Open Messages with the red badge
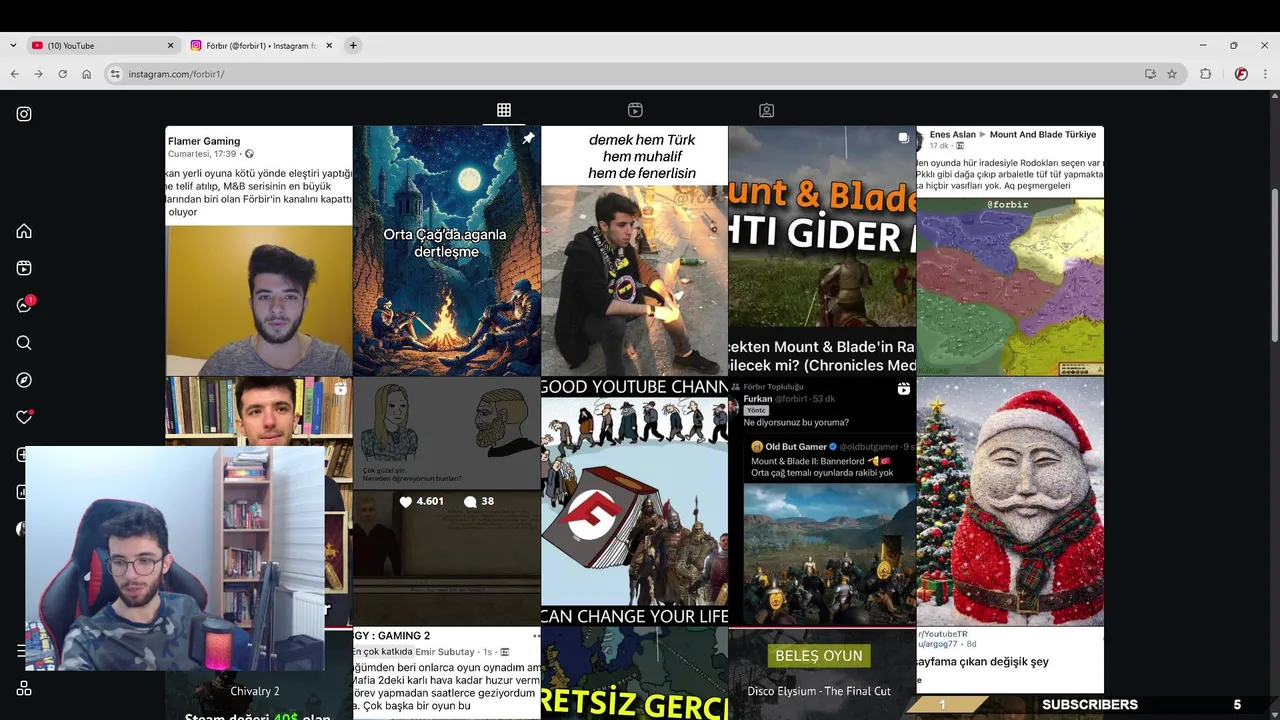This screenshot has height=720, width=1280. (24, 305)
